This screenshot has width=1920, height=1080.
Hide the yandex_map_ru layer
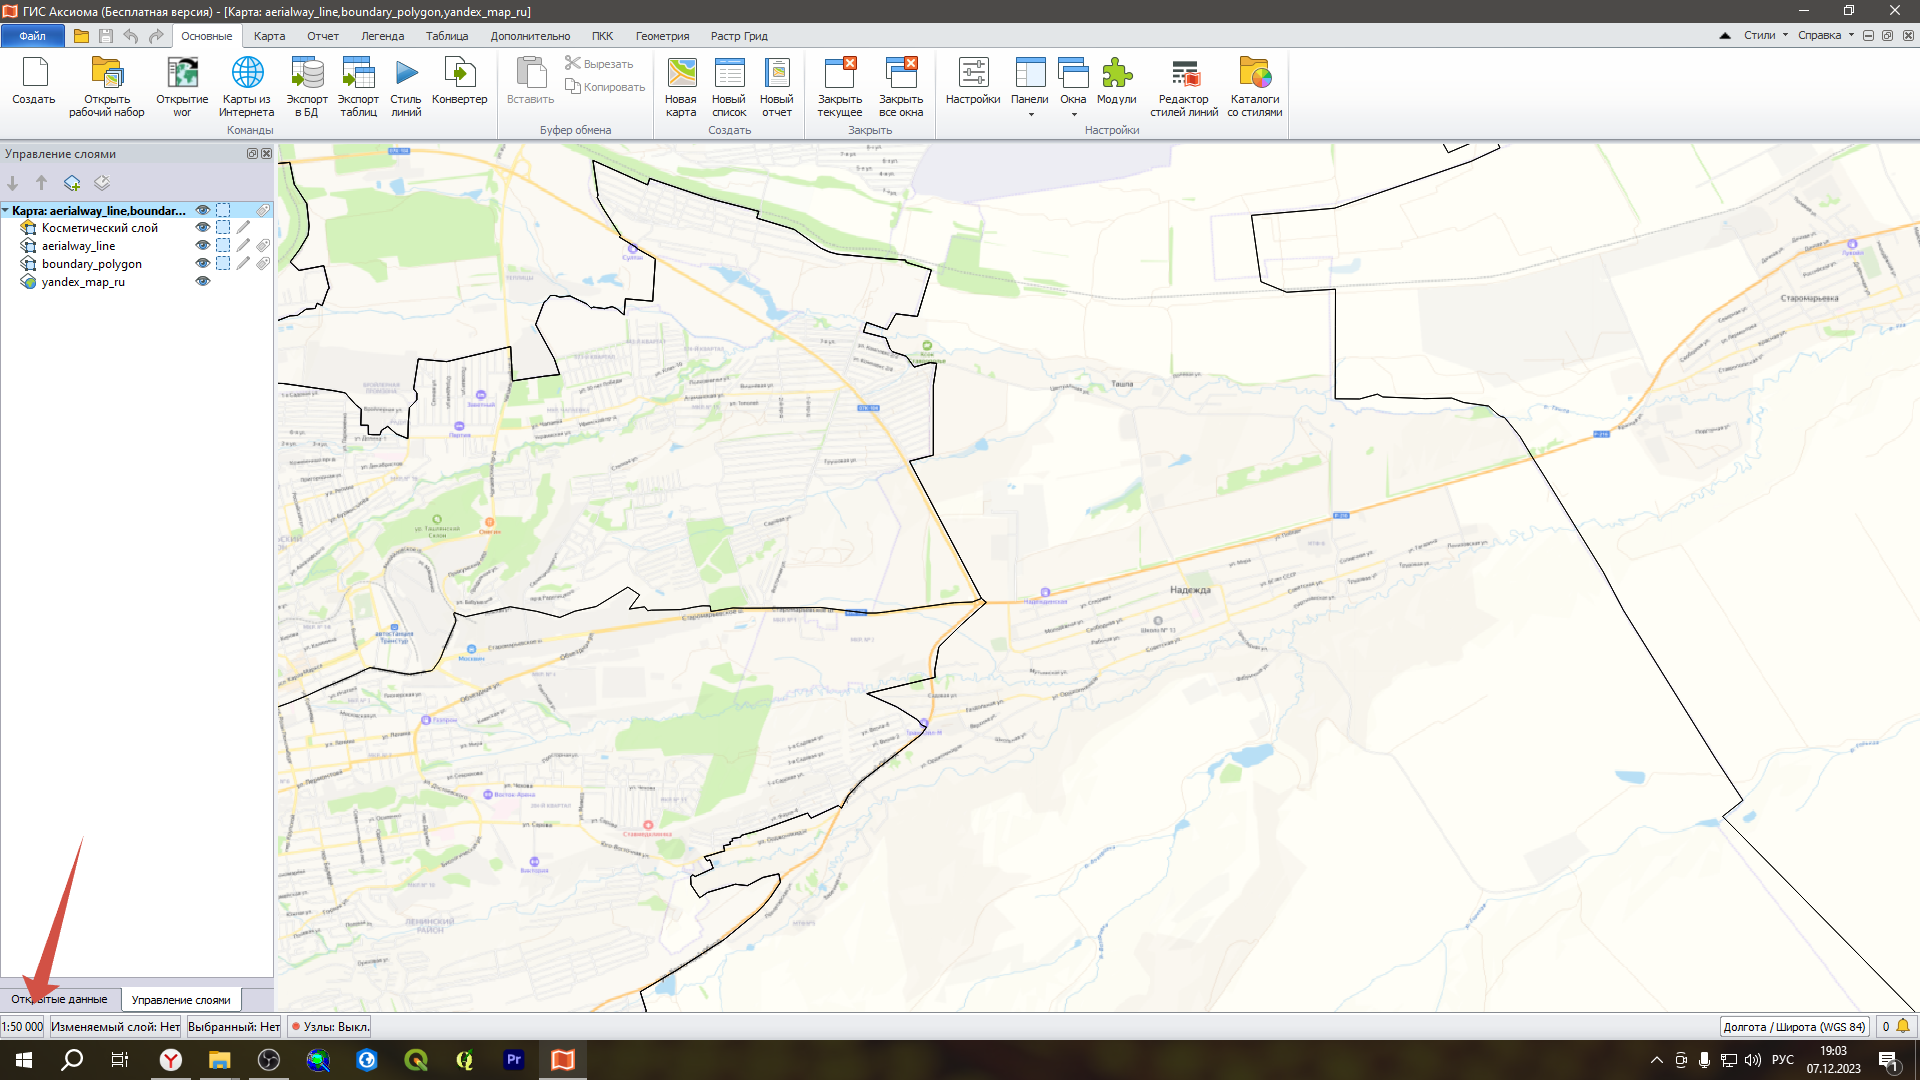(203, 282)
